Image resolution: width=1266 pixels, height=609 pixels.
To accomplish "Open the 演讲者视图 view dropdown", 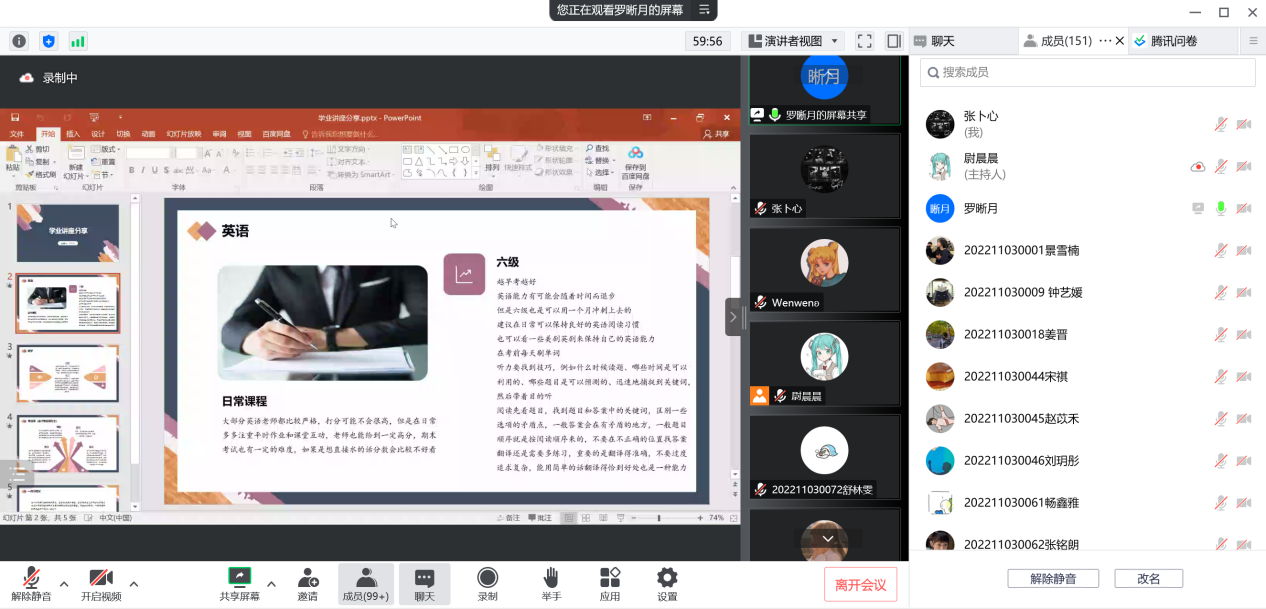I will click(793, 41).
